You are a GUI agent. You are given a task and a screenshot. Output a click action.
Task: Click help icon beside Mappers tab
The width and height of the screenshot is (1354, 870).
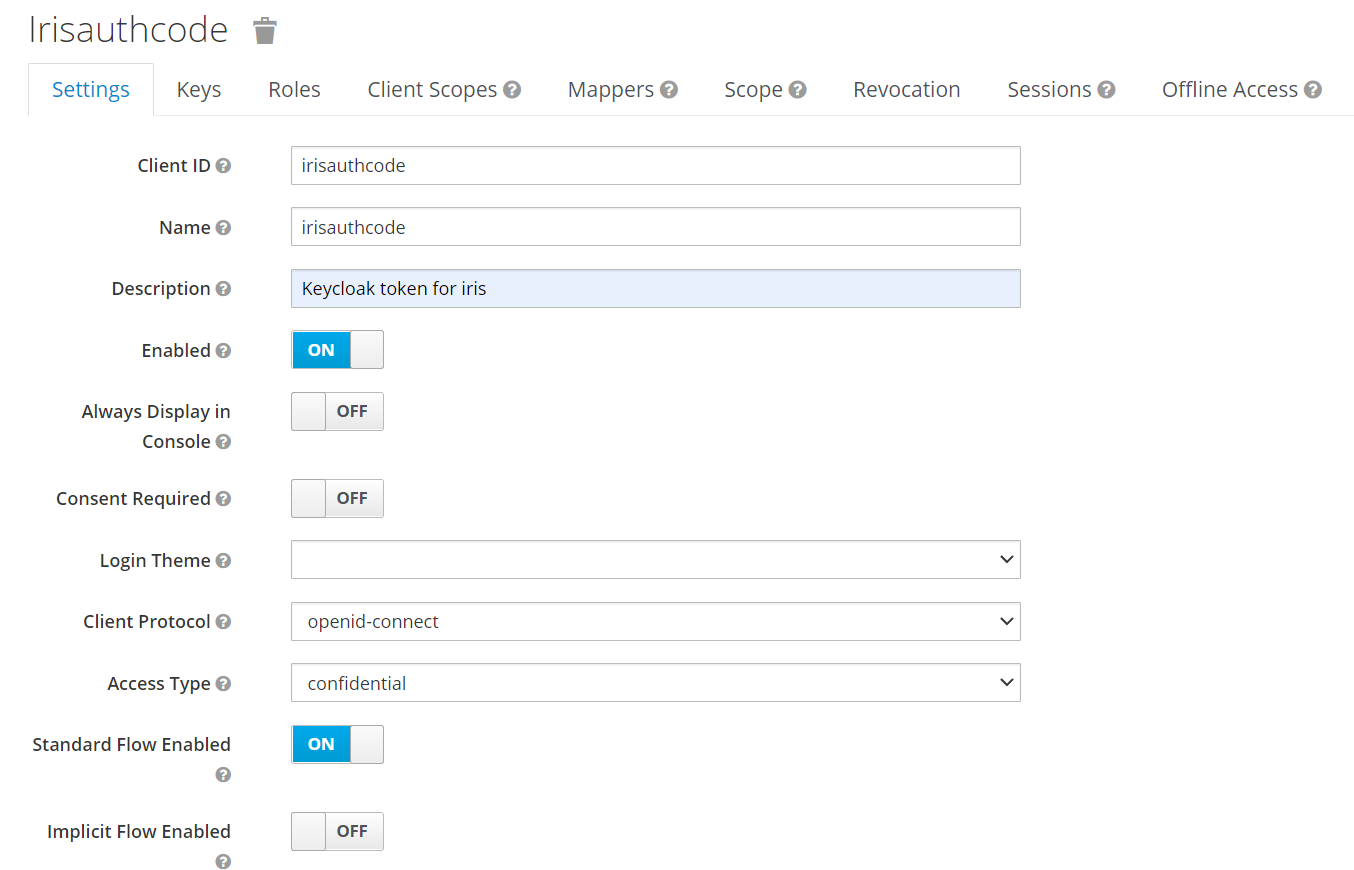pos(669,90)
